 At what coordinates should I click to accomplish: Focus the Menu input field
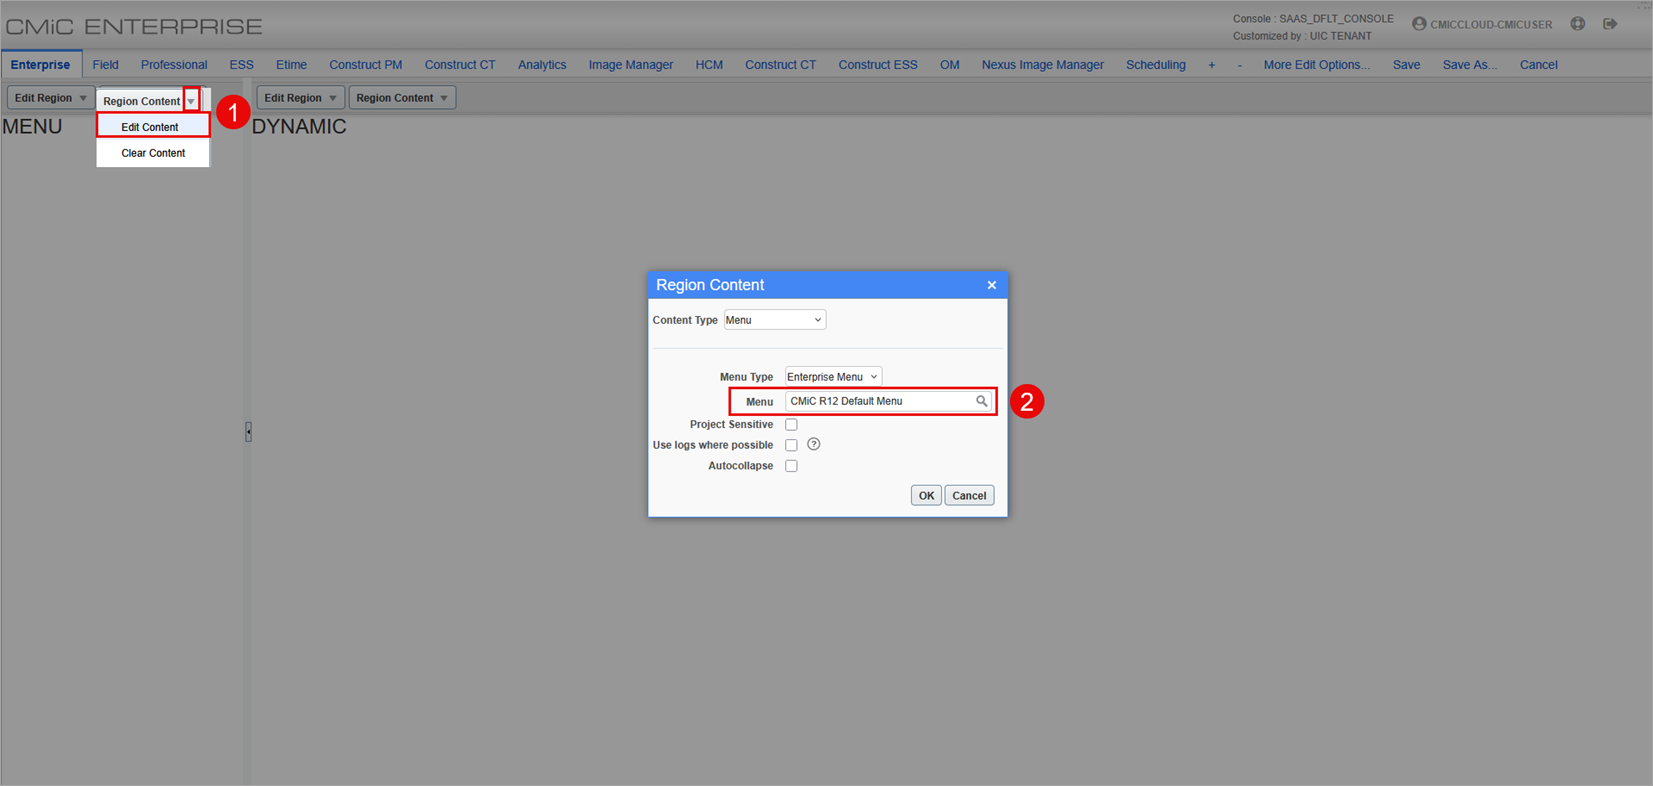pyautogui.click(x=880, y=401)
